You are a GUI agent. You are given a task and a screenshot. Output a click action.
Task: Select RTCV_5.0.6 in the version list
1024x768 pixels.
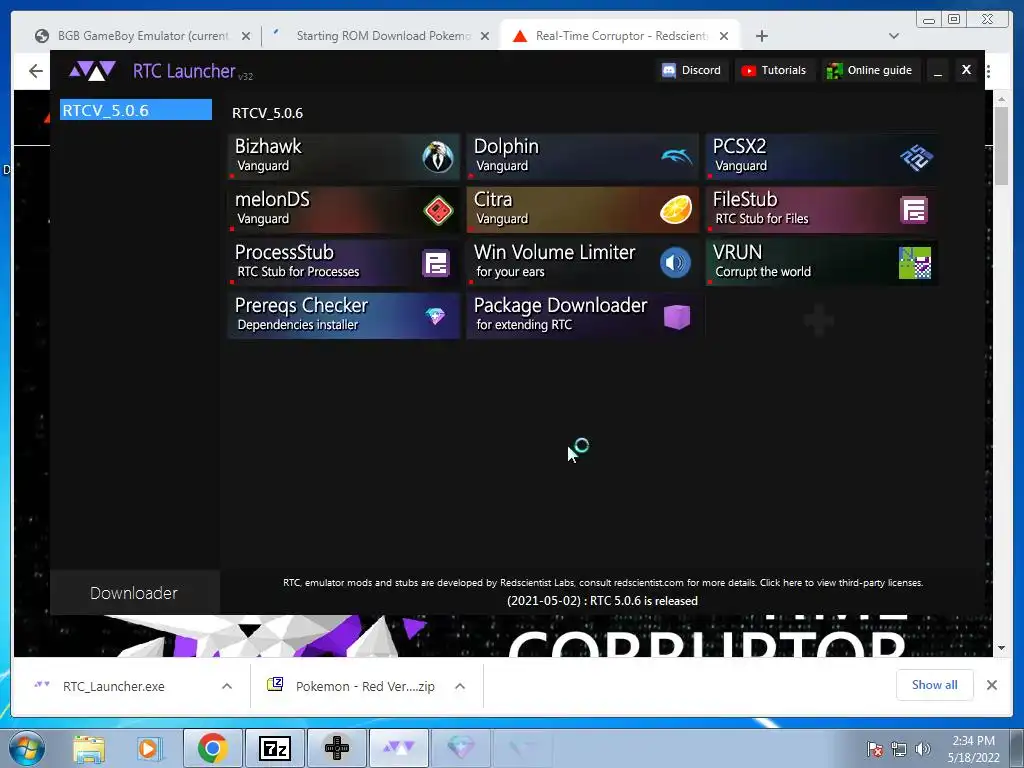pyautogui.click(x=136, y=110)
